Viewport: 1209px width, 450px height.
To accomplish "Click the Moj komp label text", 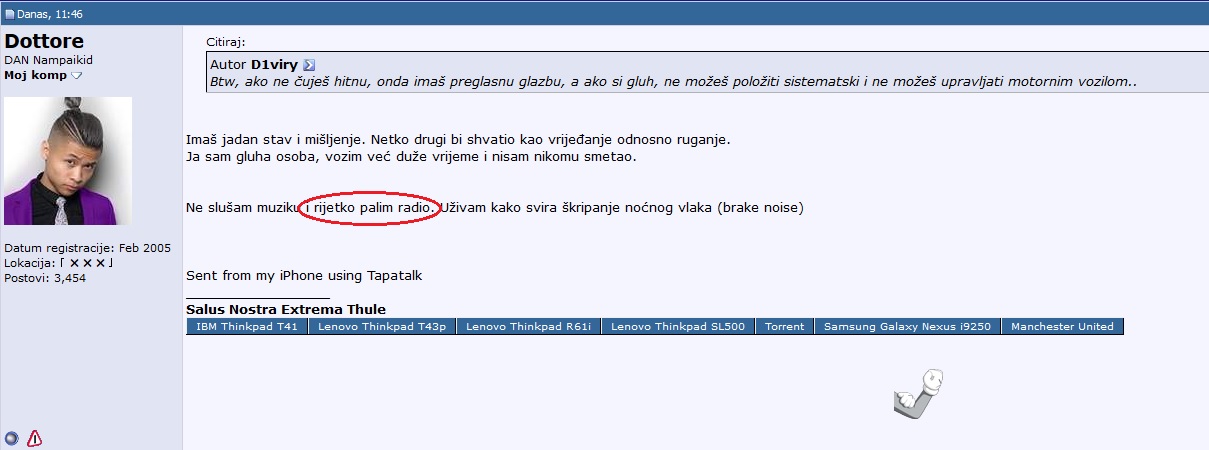I will [x=36, y=75].
